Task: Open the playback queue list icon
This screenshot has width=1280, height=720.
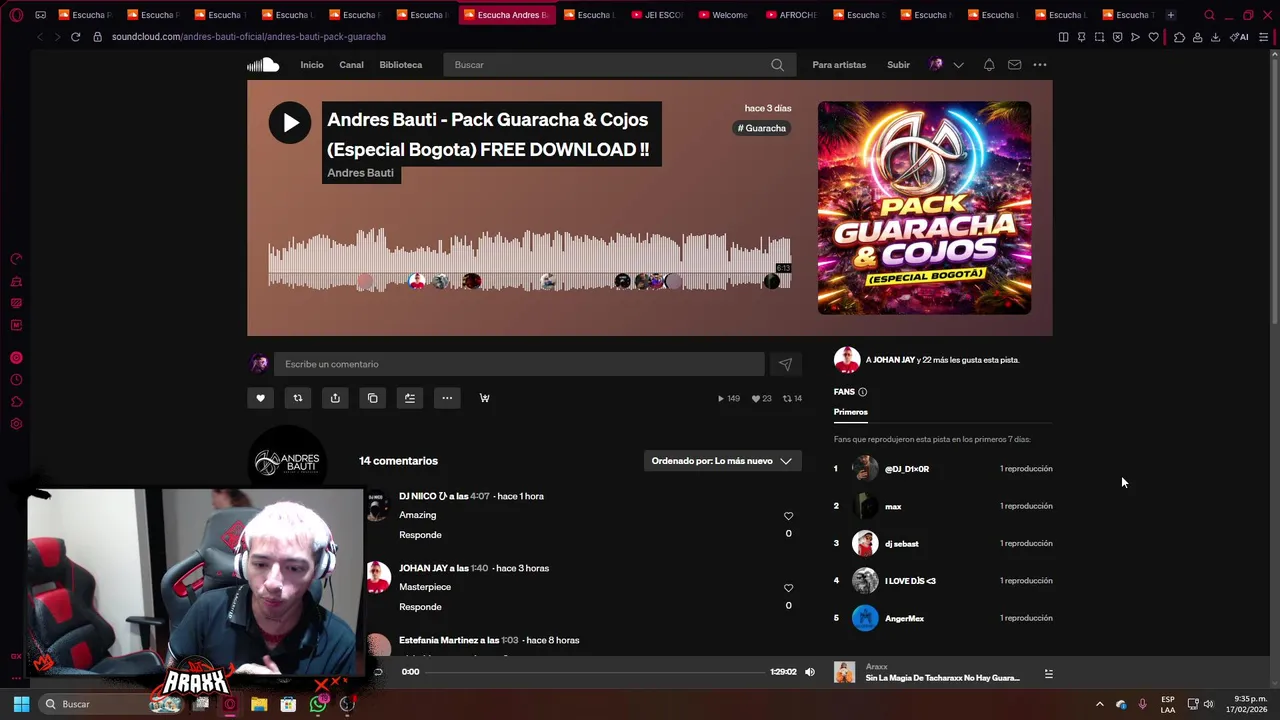Action: (1048, 673)
